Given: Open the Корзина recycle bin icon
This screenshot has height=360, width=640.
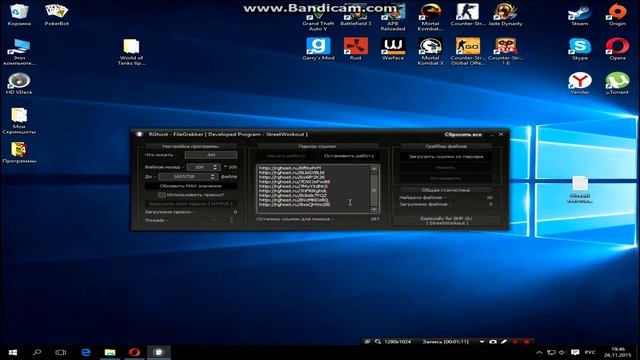Looking at the screenshot, I should point(19,15).
